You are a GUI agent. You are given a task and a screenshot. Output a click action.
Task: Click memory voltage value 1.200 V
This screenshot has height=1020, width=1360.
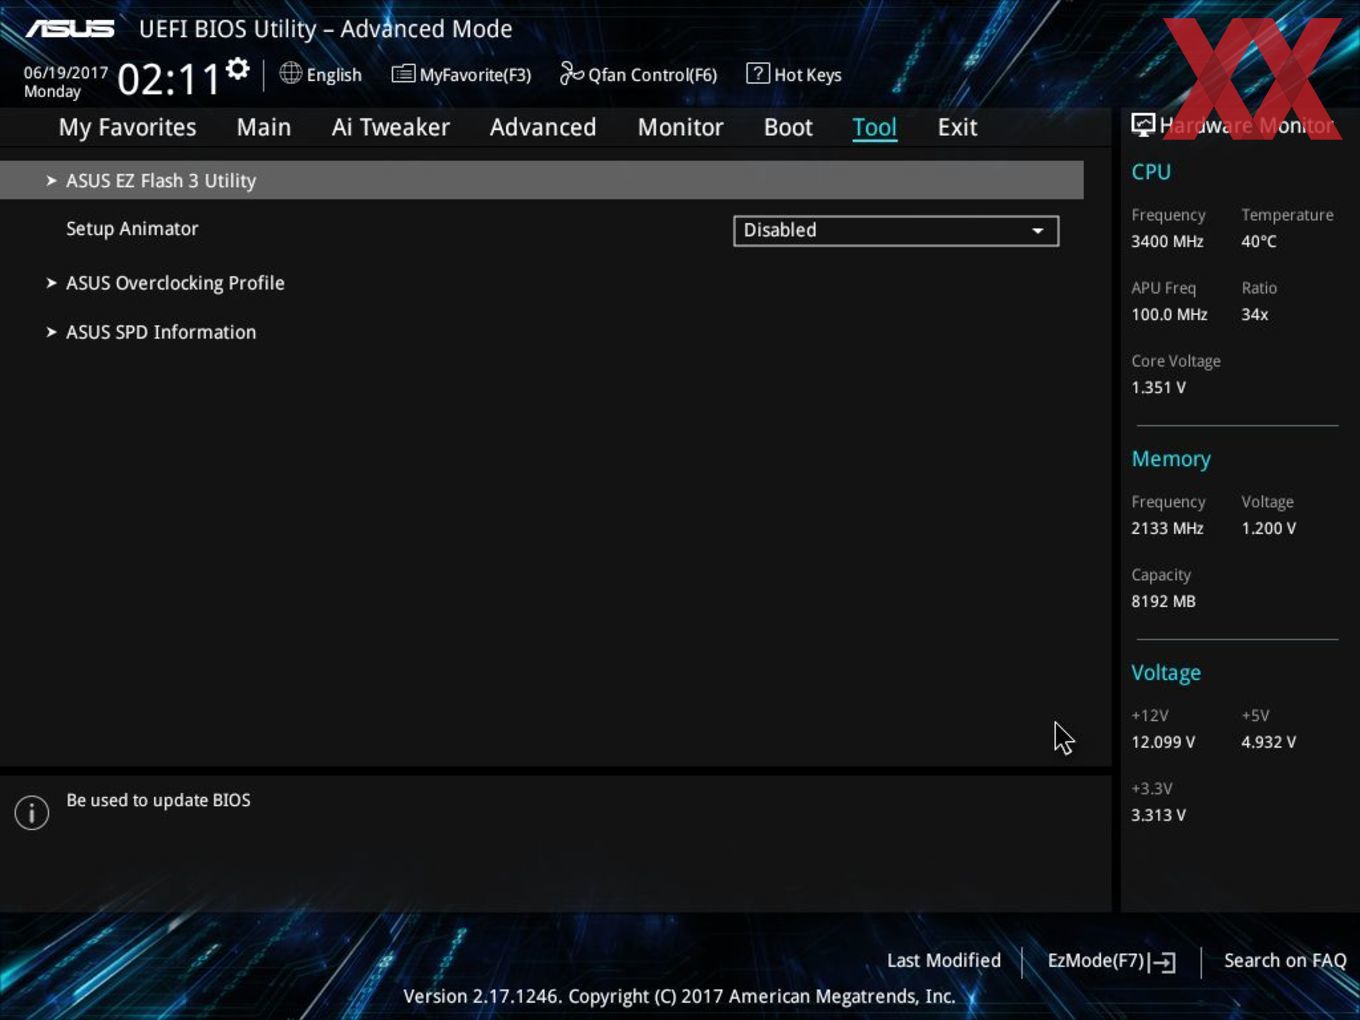(x=1268, y=529)
